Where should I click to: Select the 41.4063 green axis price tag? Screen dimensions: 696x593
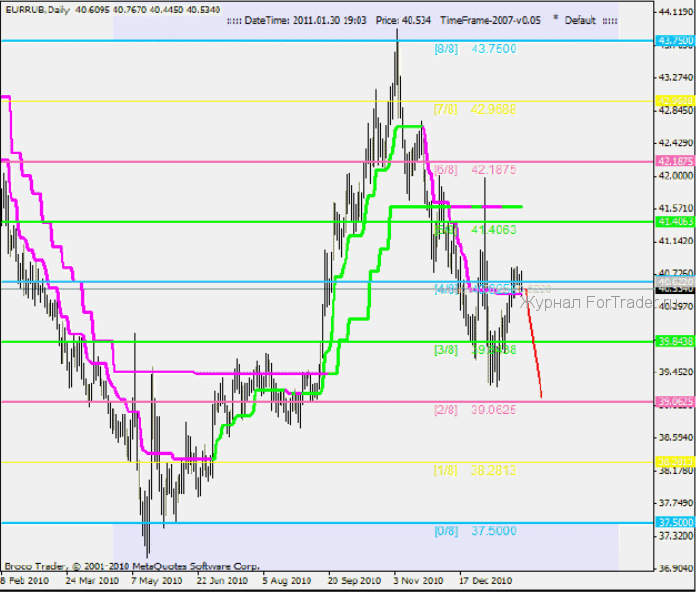click(675, 221)
